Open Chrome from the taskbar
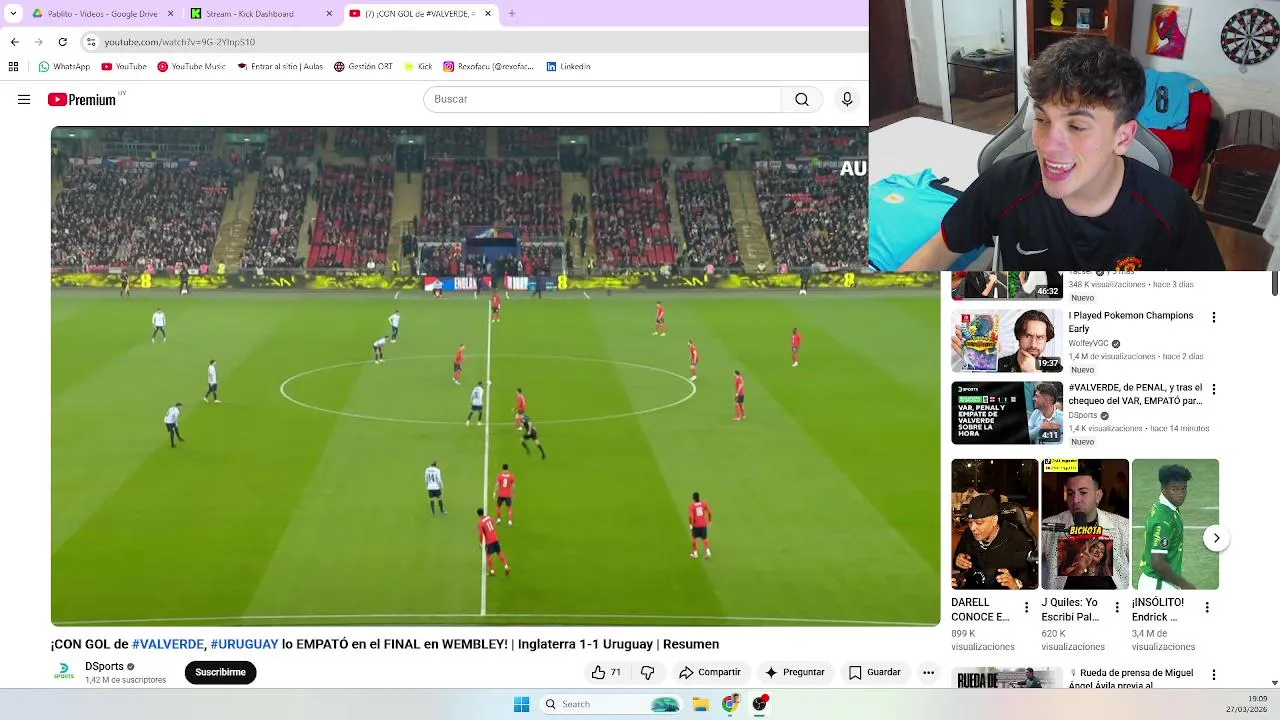This screenshot has height=720, width=1280. (x=730, y=704)
